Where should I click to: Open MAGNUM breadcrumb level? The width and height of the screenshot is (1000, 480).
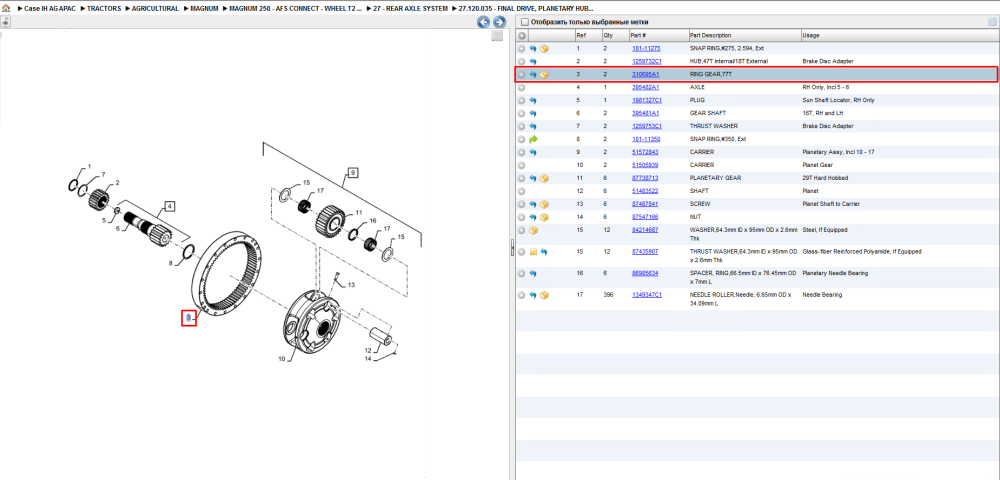click(205, 9)
